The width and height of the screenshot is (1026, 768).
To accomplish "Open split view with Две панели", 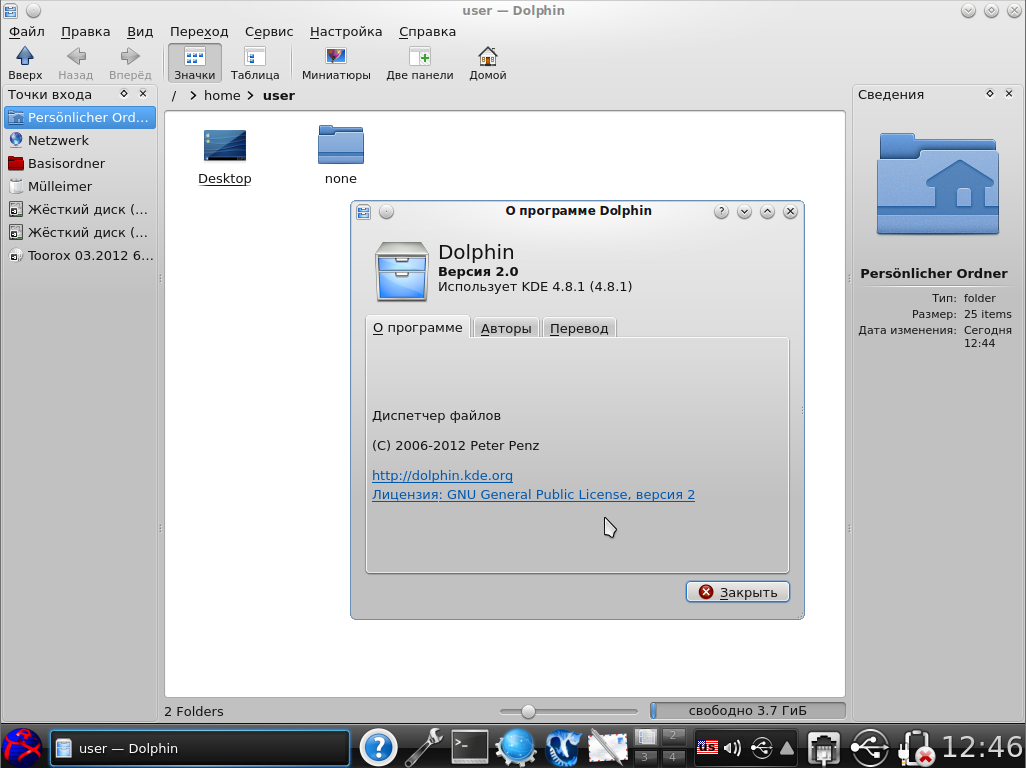I will 419,62.
